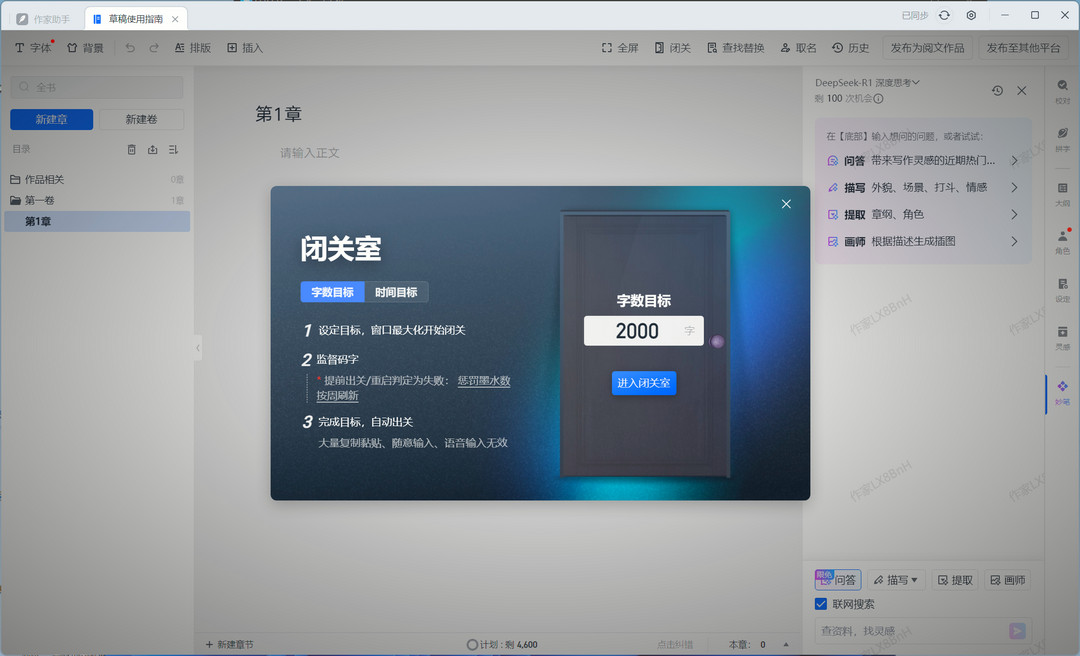Expand the 提取 章纲、角色 suggestion row

pos(922,214)
